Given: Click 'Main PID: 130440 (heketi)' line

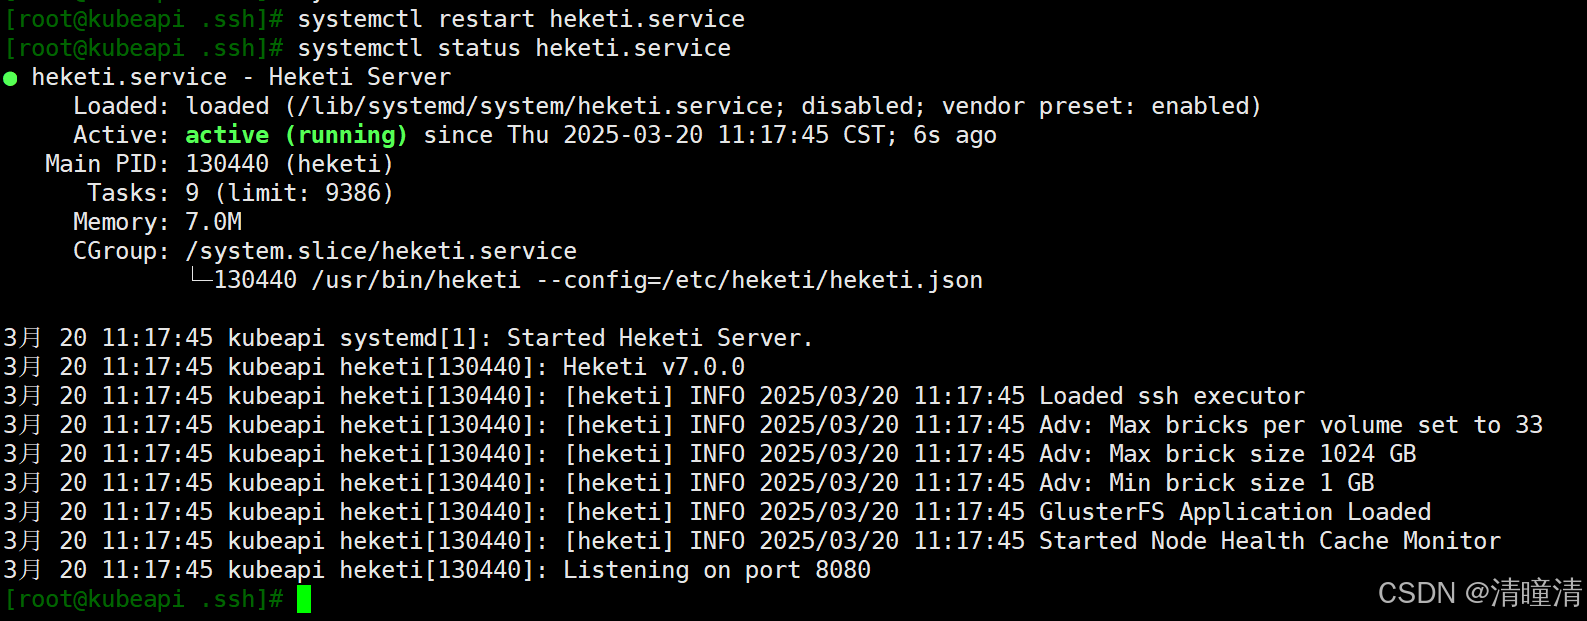Looking at the screenshot, I should pyautogui.click(x=219, y=164).
